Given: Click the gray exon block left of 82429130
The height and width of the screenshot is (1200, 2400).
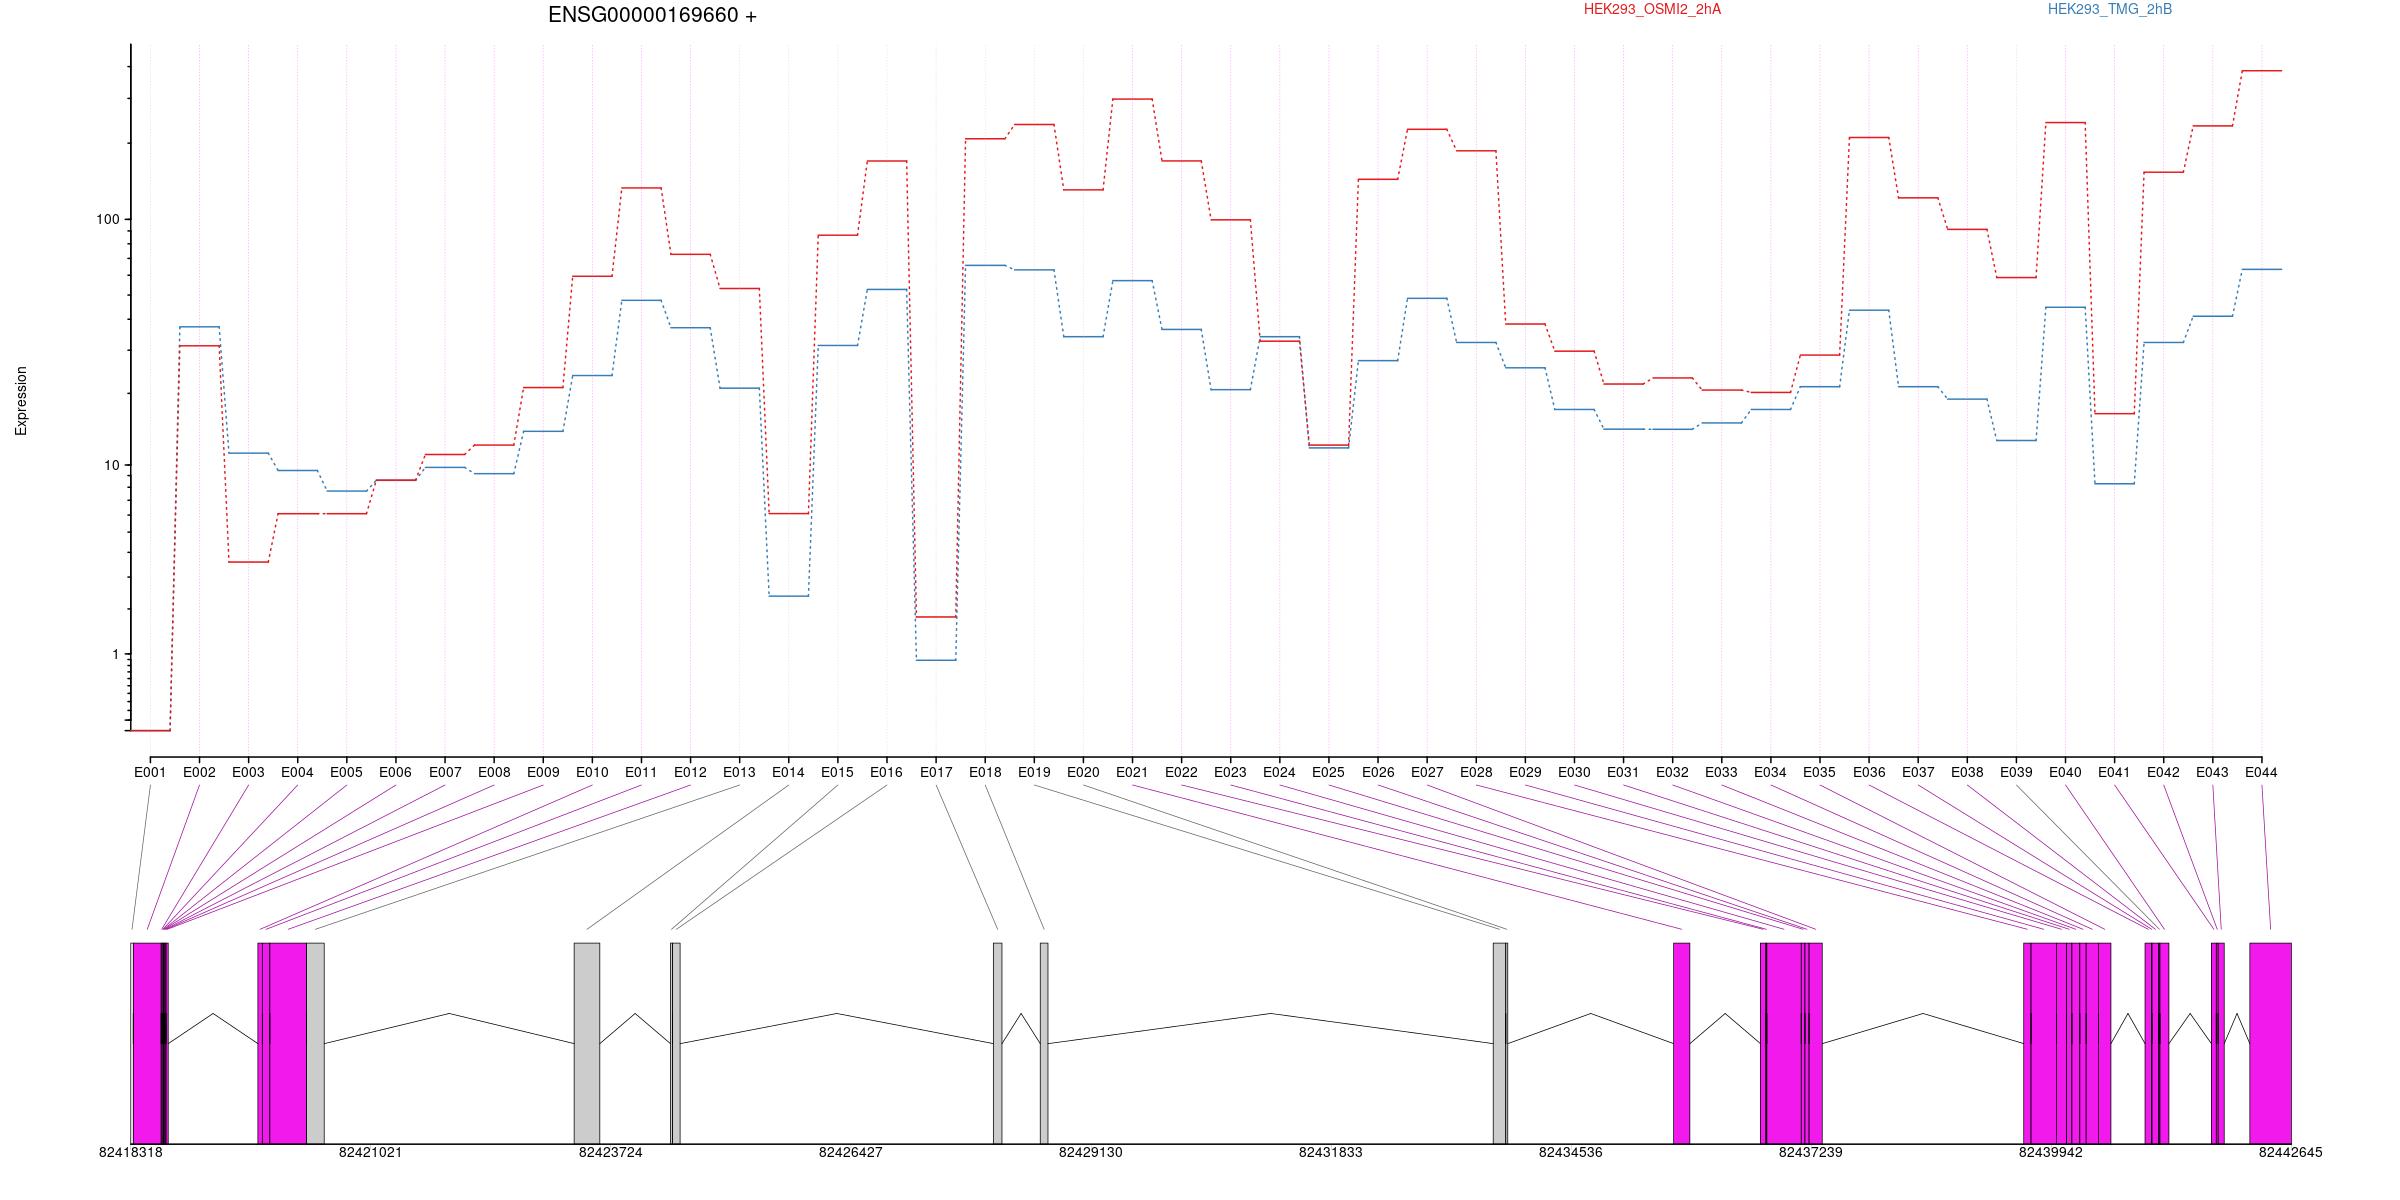Looking at the screenshot, I should click(x=1044, y=1043).
